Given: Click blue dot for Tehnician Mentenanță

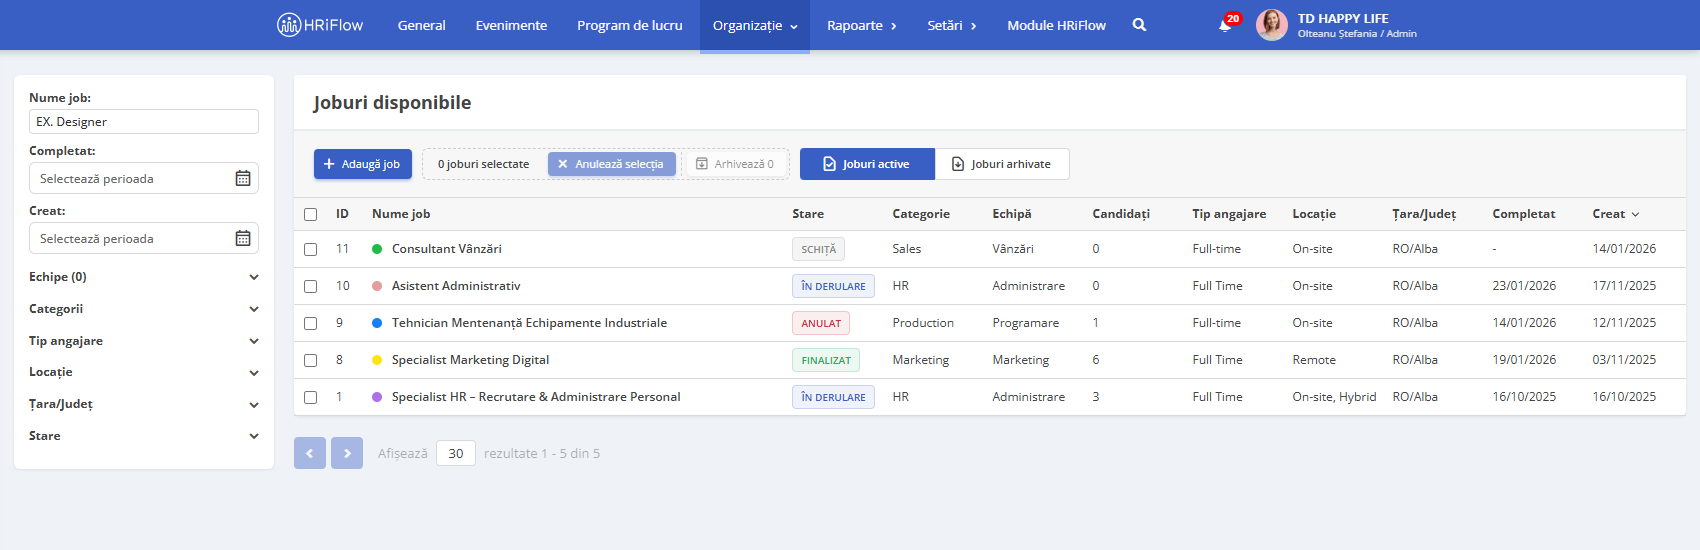Looking at the screenshot, I should click(x=377, y=323).
